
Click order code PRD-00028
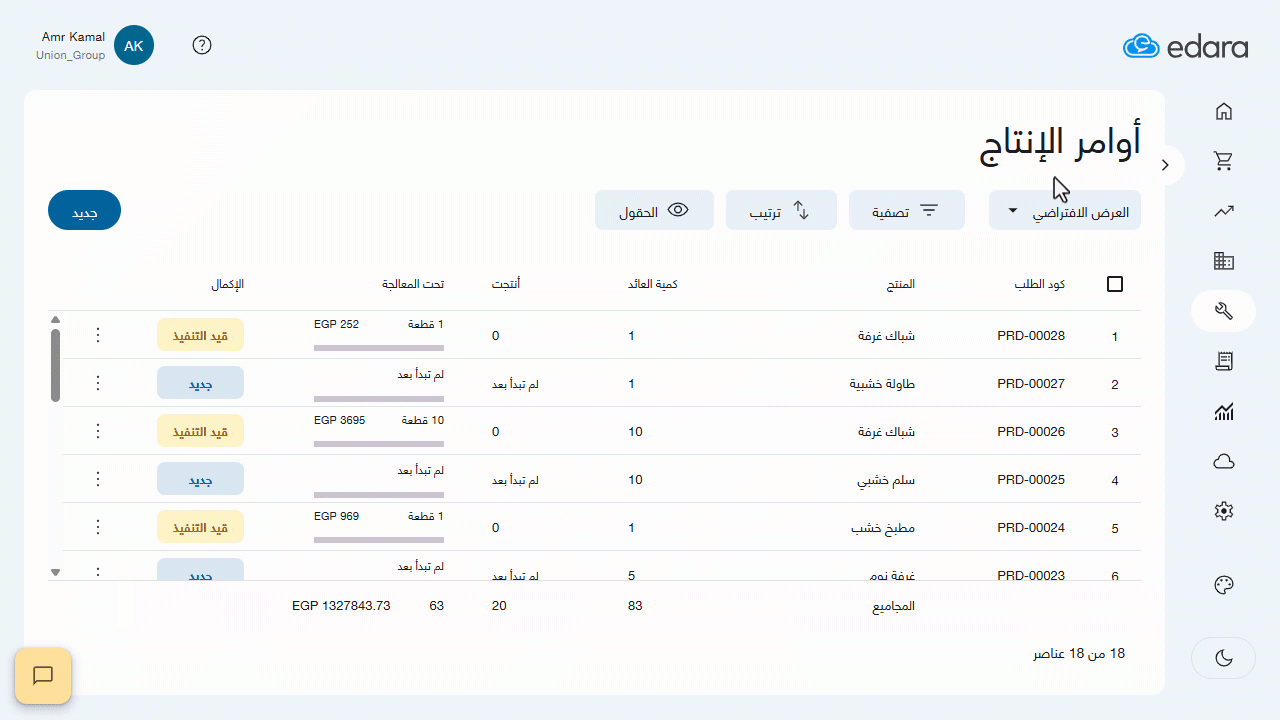[x=1031, y=336]
